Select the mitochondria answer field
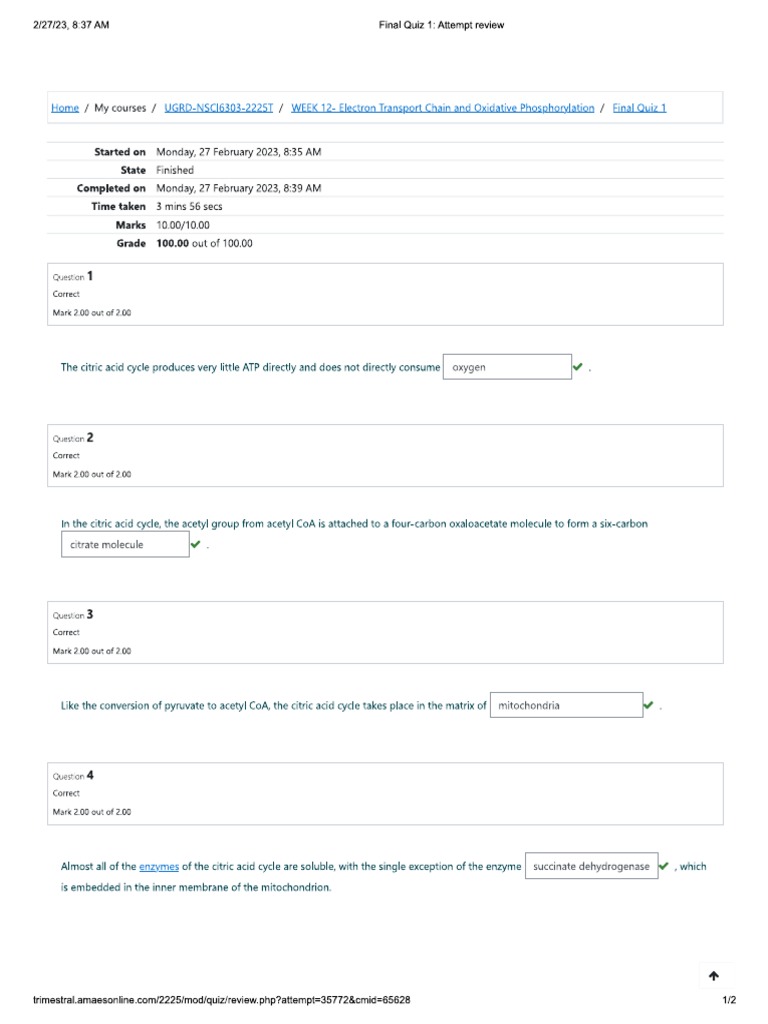 (x=565, y=705)
